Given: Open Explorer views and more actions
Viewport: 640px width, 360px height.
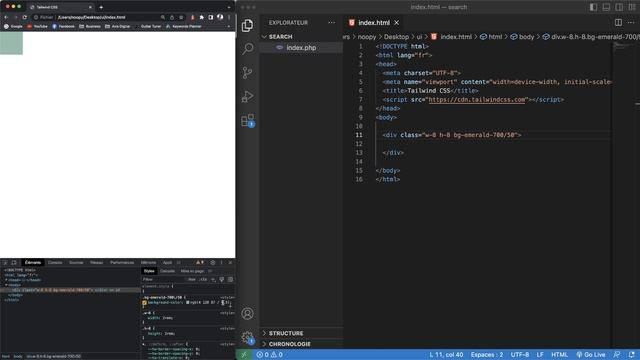Looking at the screenshot, I should click(x=331, y=22).
